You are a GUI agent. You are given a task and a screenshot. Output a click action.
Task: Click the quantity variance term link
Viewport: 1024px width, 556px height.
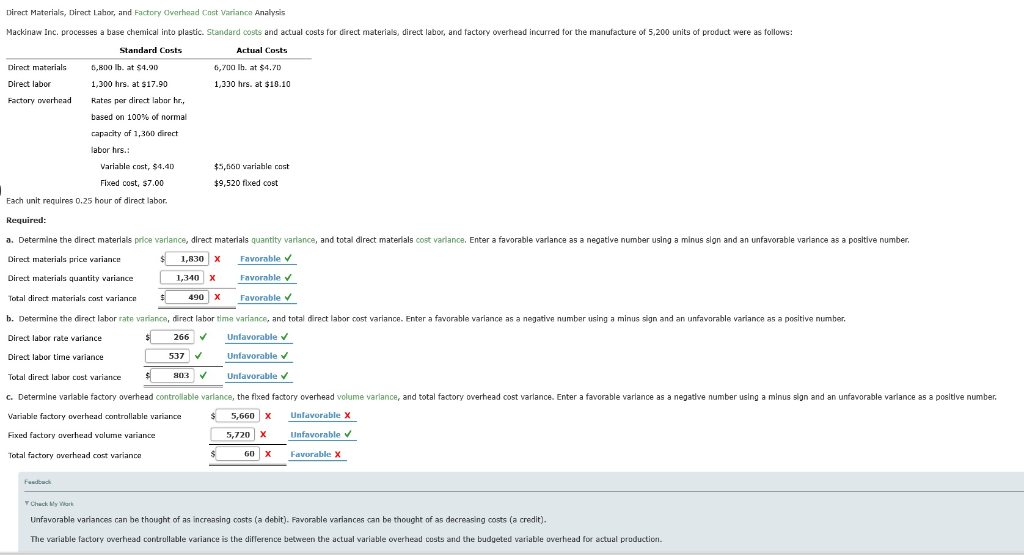283,240
